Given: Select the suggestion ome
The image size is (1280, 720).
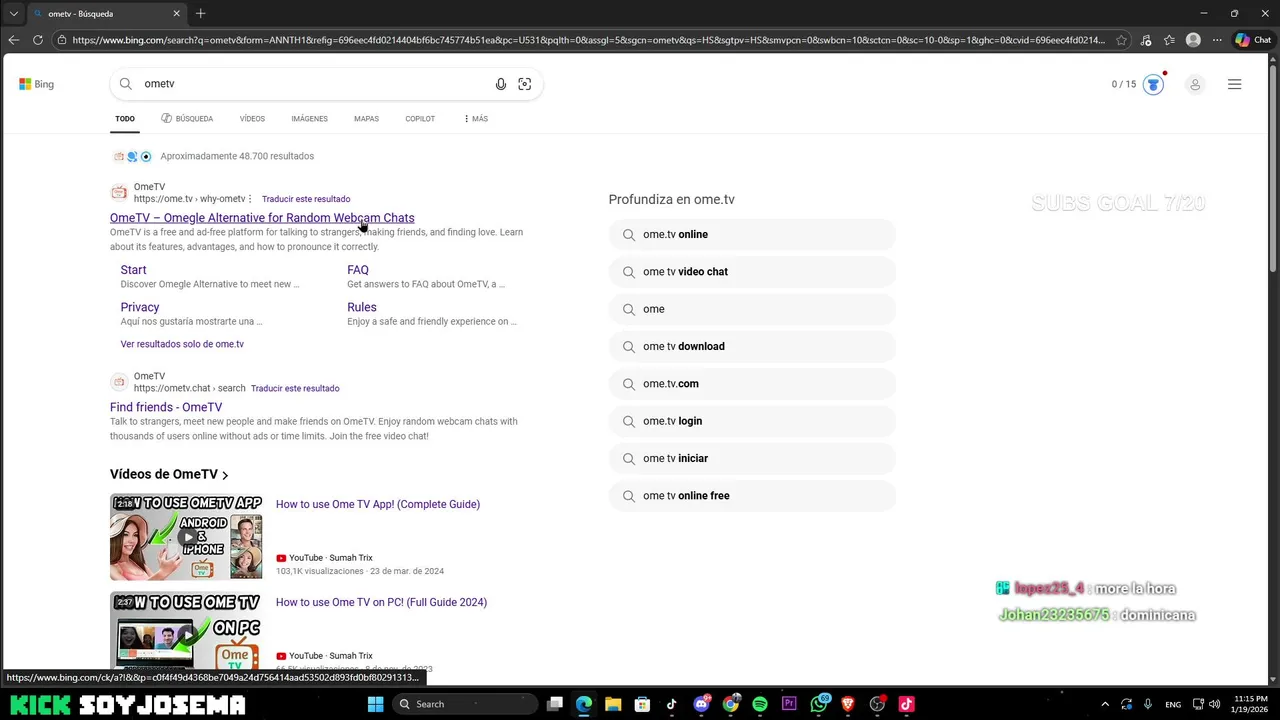Looking at the screenshot, I should [752, 309].
